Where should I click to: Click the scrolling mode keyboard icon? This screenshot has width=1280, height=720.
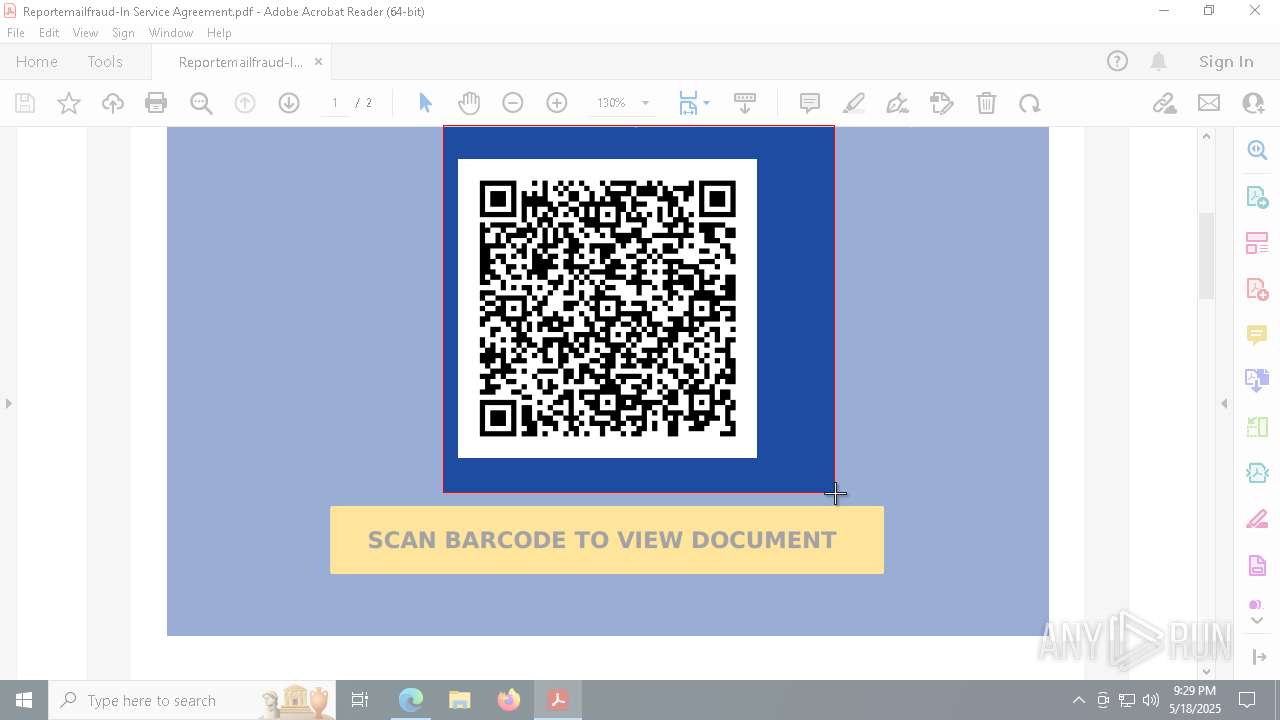tap(745, 103)
